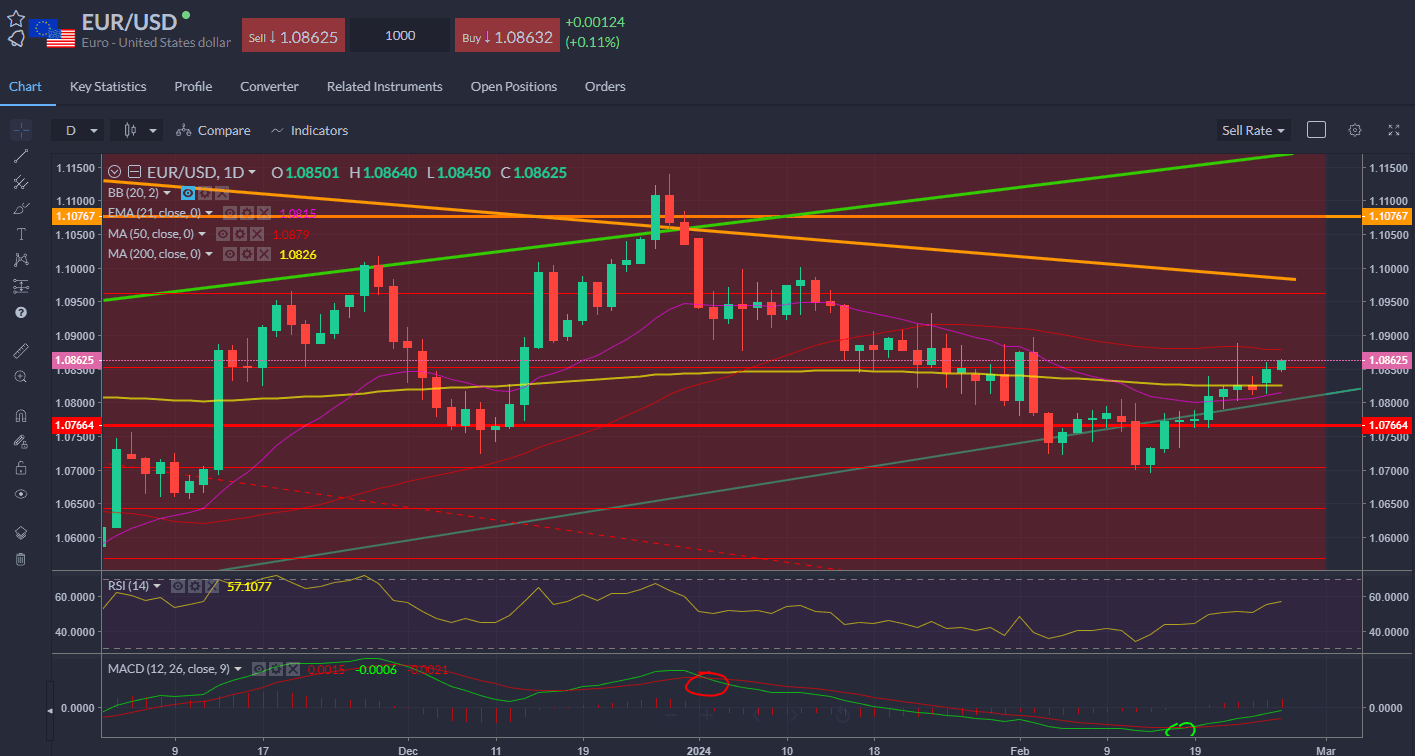Remove the EMA (21, close, 0) indicator
The width and height of the screenshot is (1415, 756).
[264, 213]
